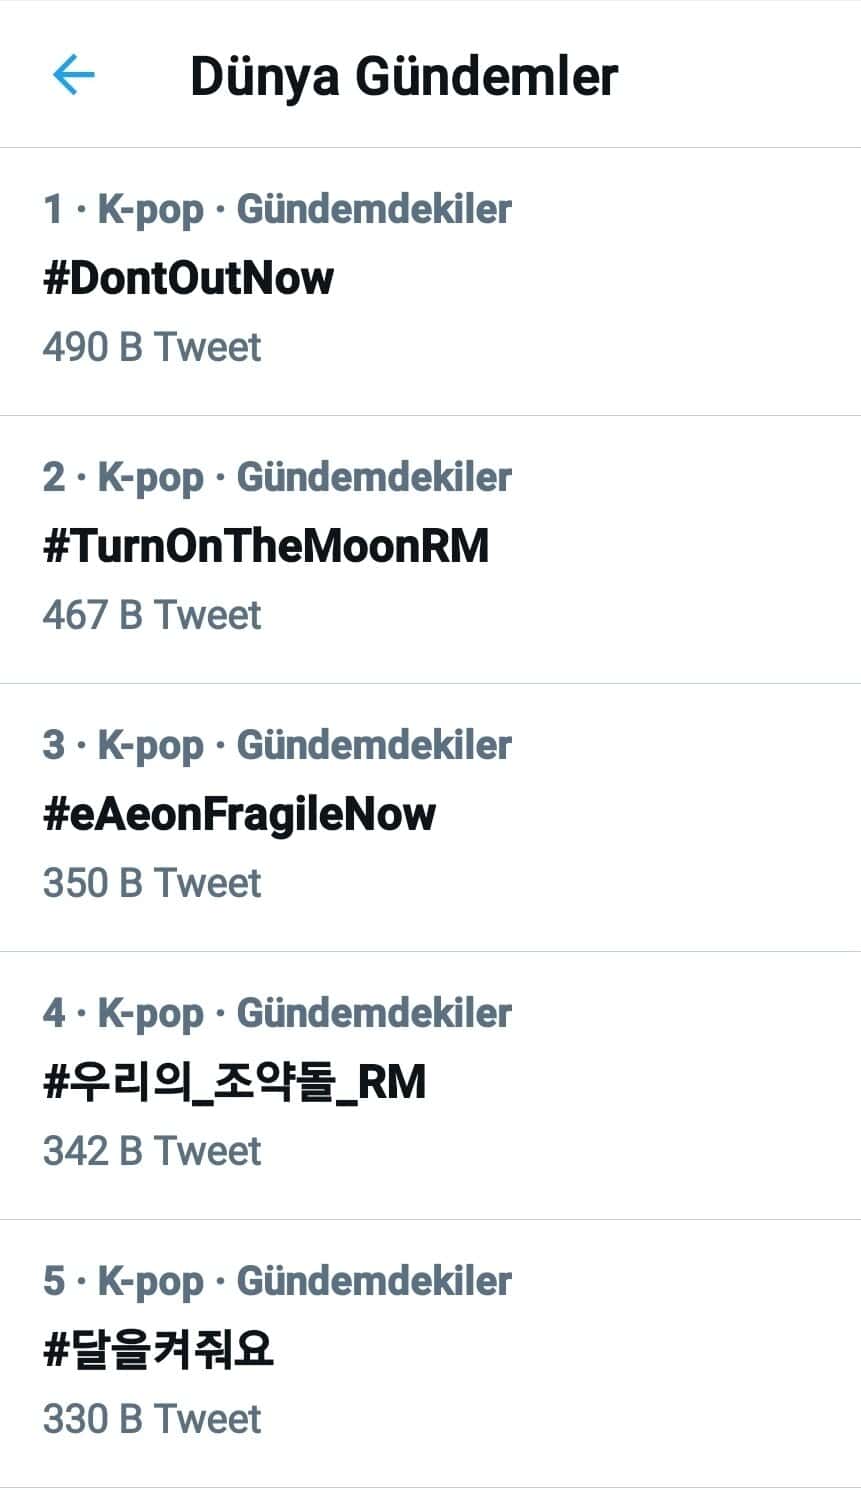Click the rank 5 K-pop Gündemdekiler label
Image resolution: width=861 pixels, height=1490 pixels.
point(277,1281)
